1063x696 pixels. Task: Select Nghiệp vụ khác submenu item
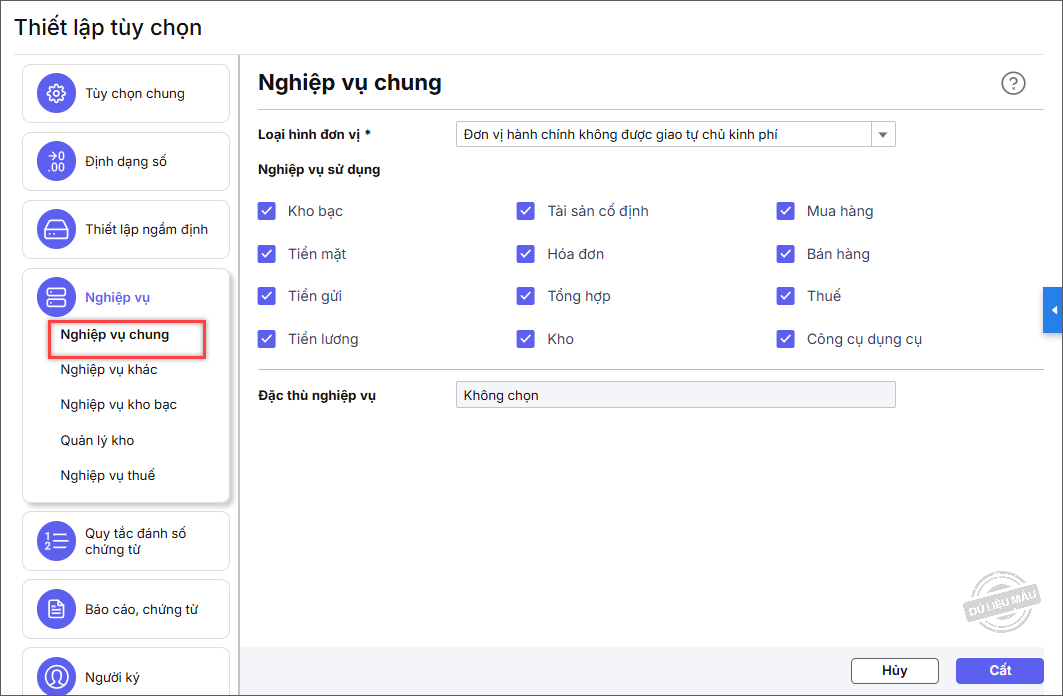(109, 370)
